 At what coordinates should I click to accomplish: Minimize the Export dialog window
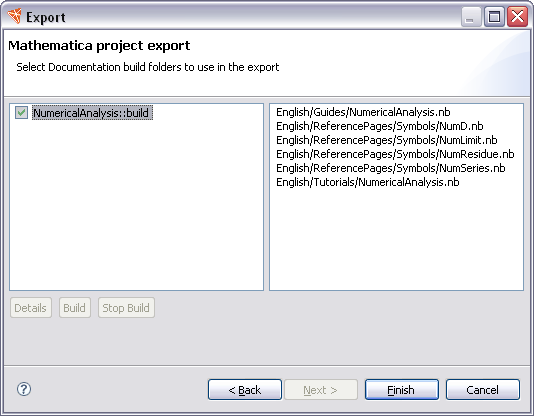(x=471, y=16)
